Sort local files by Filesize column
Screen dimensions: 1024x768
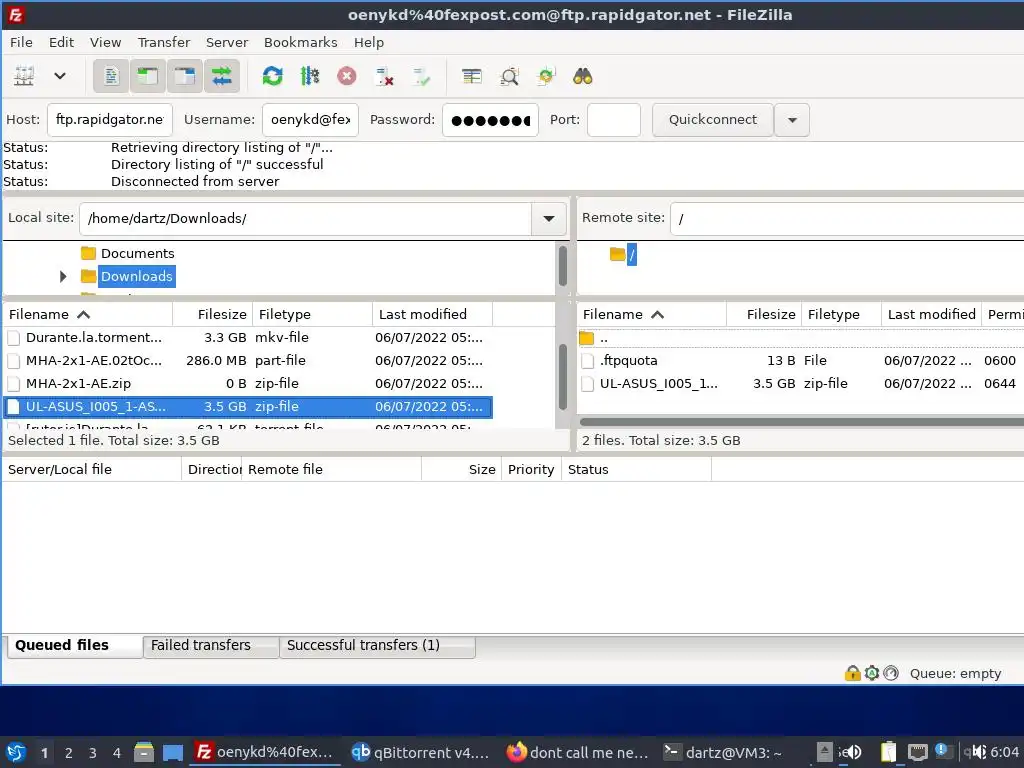[x=211, y=315]
